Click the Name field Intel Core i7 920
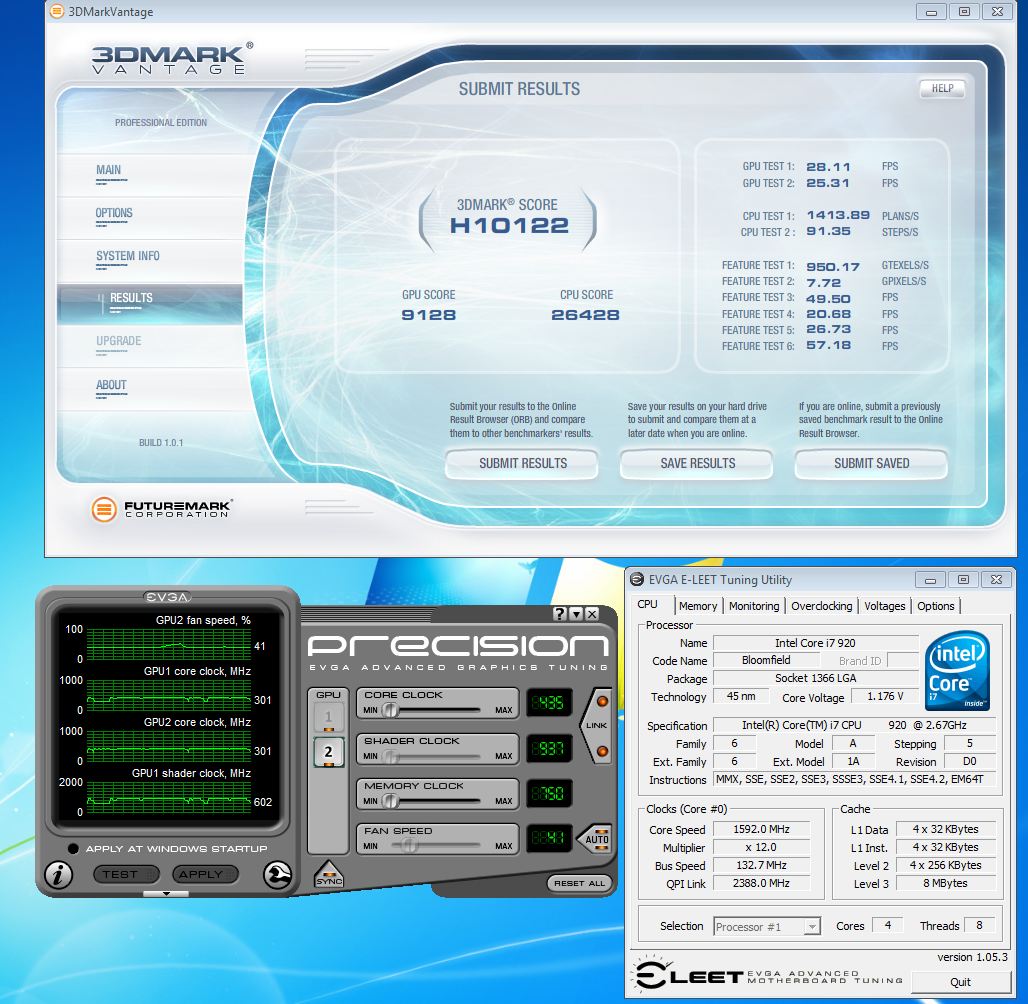The image size is (1028, 1004). pyautogui.click(x=815, y=643)
